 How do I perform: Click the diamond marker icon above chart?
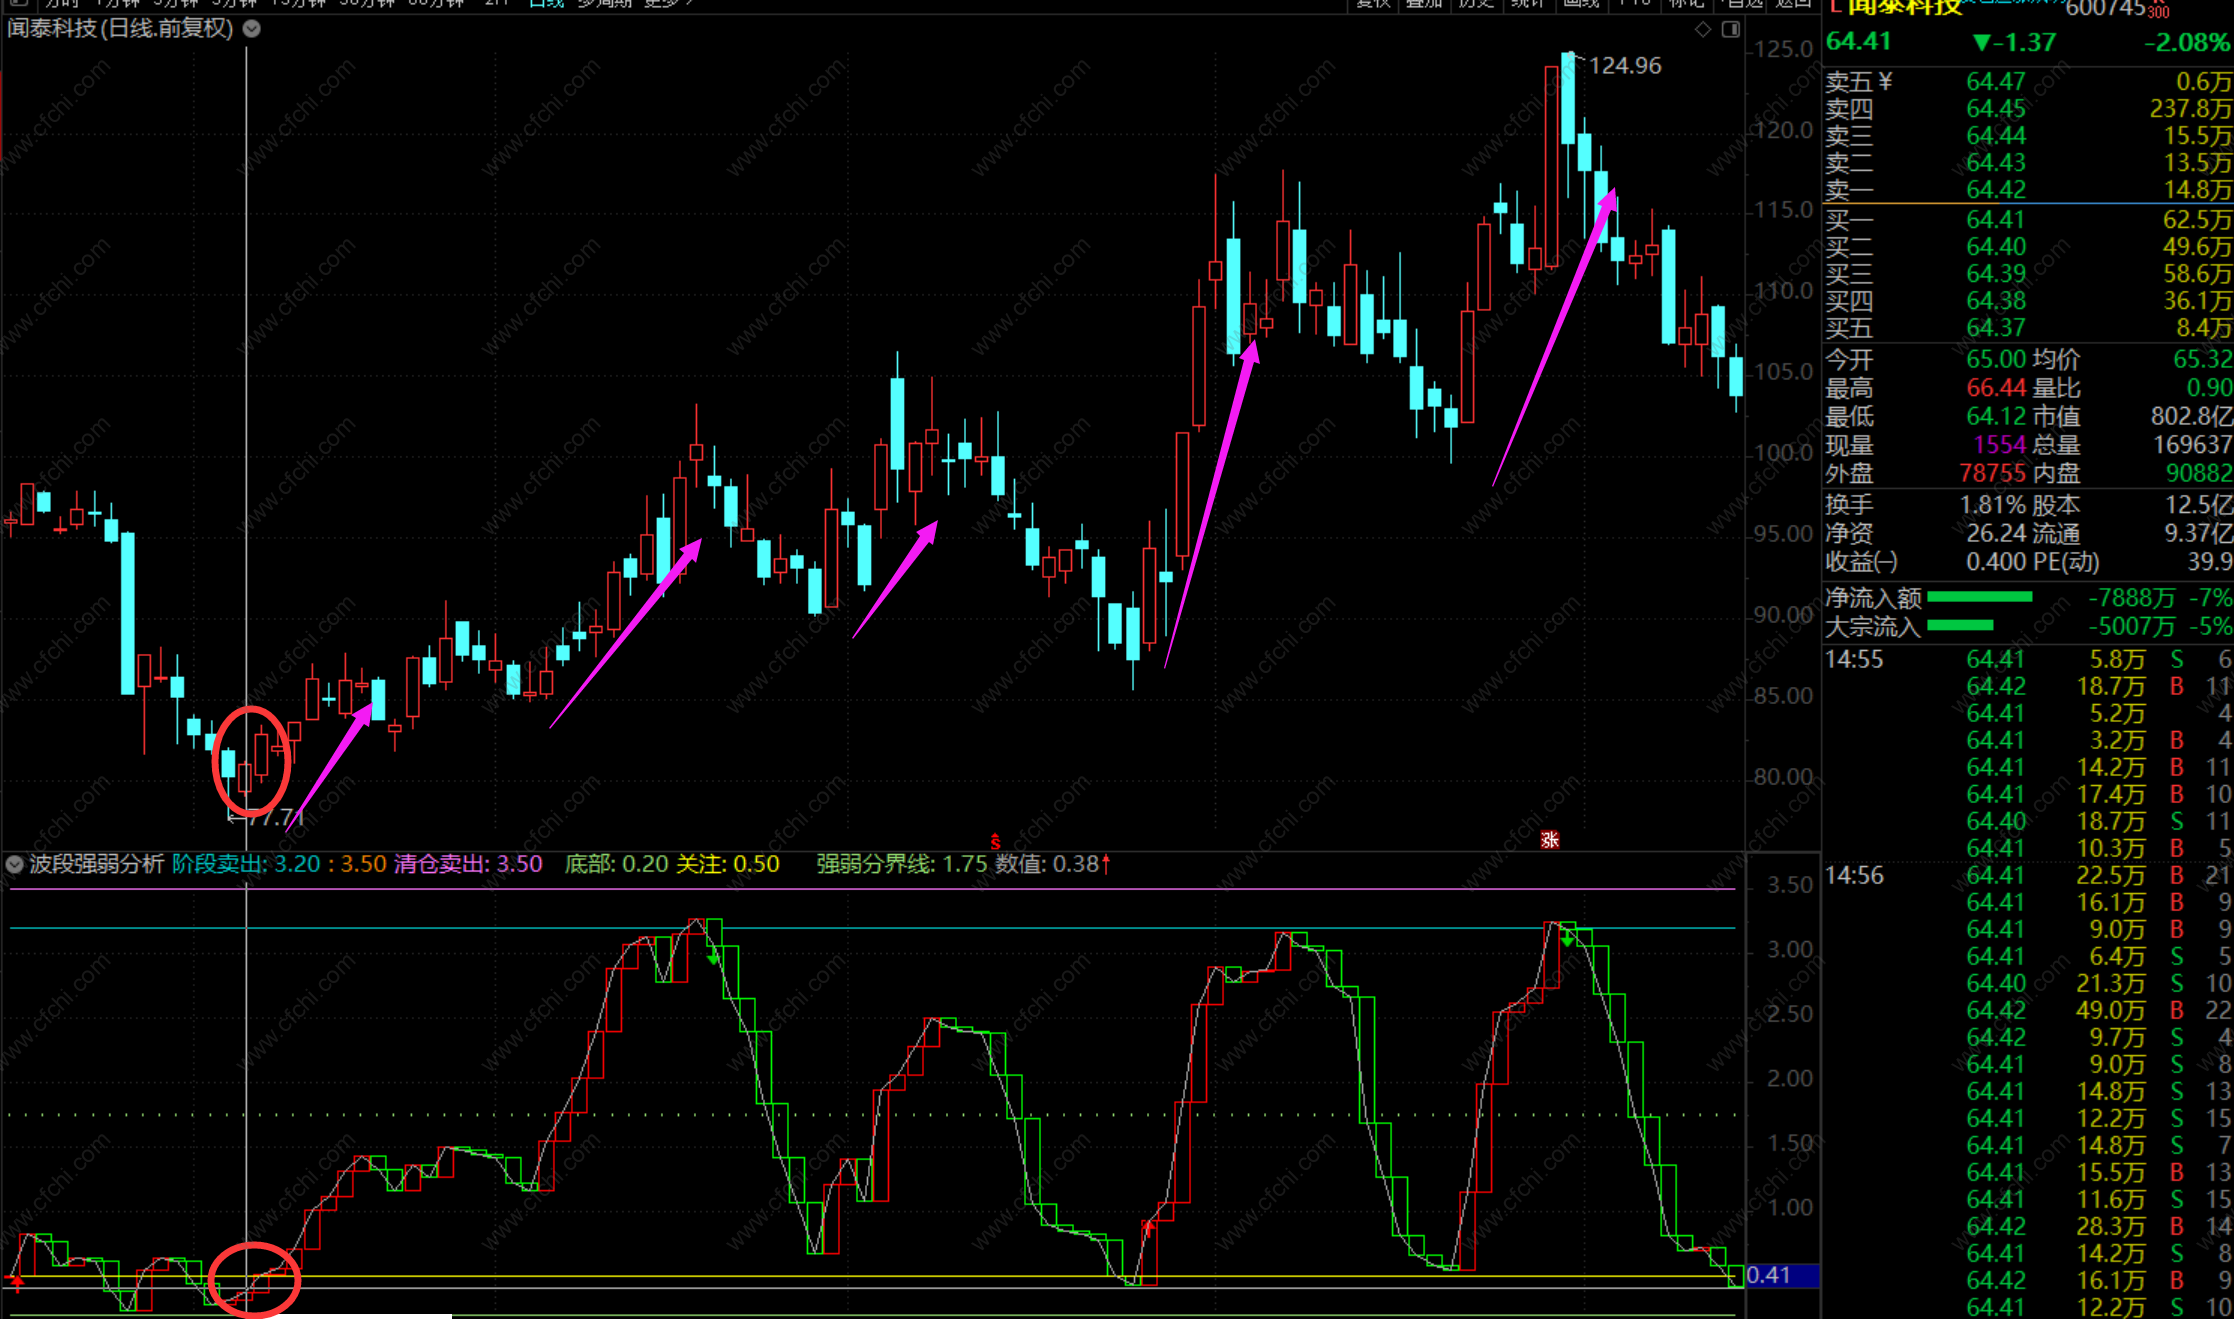(1702, 29)
